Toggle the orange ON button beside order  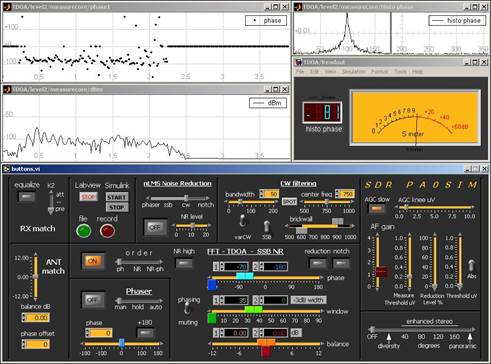pos(92,261)
